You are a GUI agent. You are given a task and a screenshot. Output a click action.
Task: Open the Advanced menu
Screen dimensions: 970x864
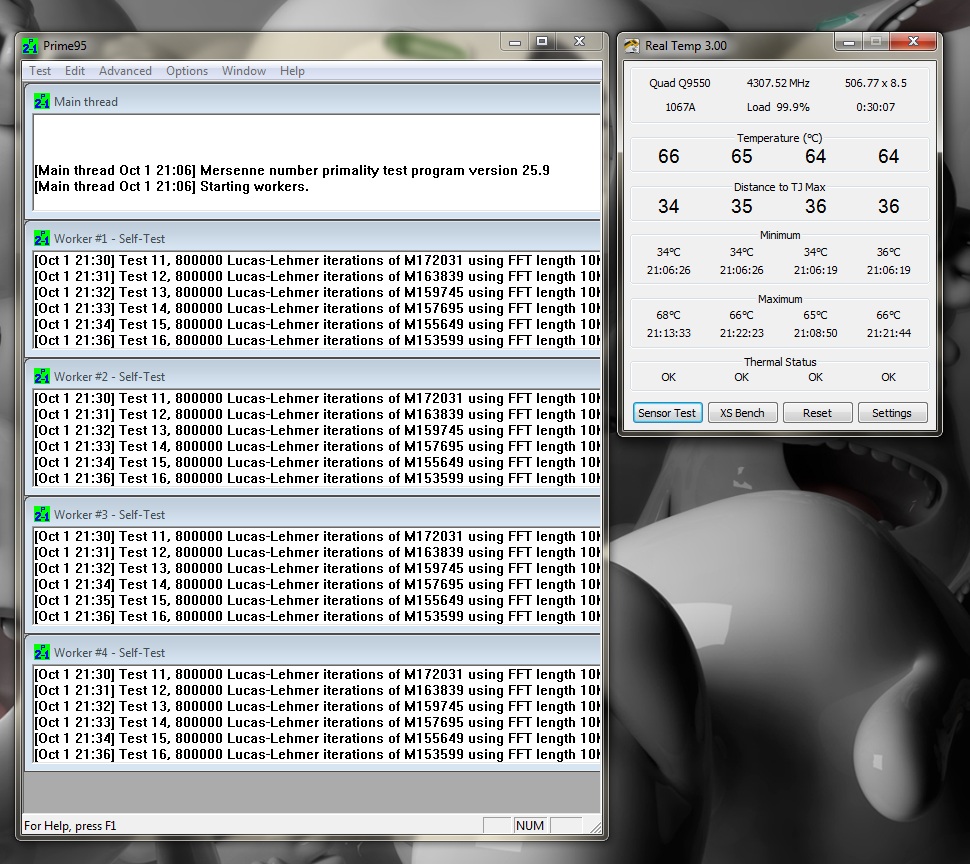125,71
